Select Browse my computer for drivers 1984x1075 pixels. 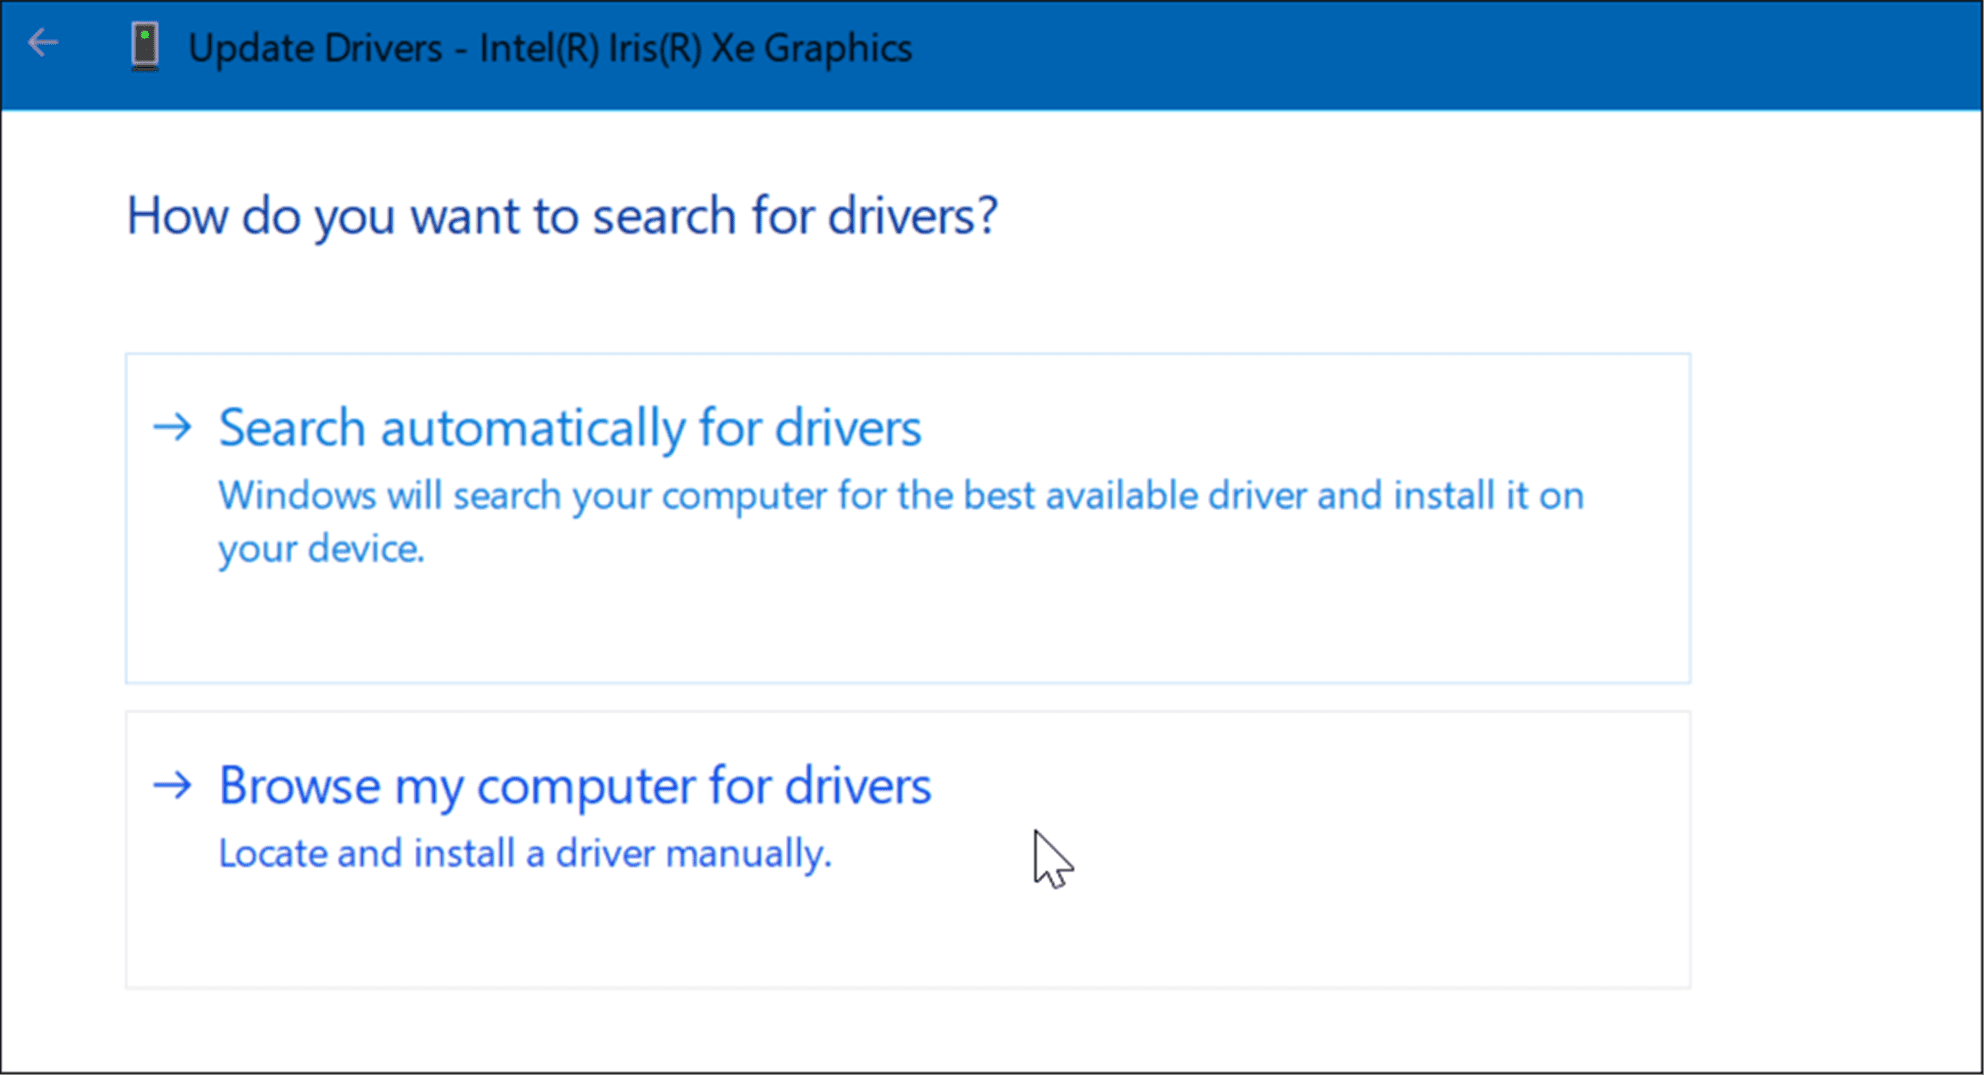coord(574,786)
